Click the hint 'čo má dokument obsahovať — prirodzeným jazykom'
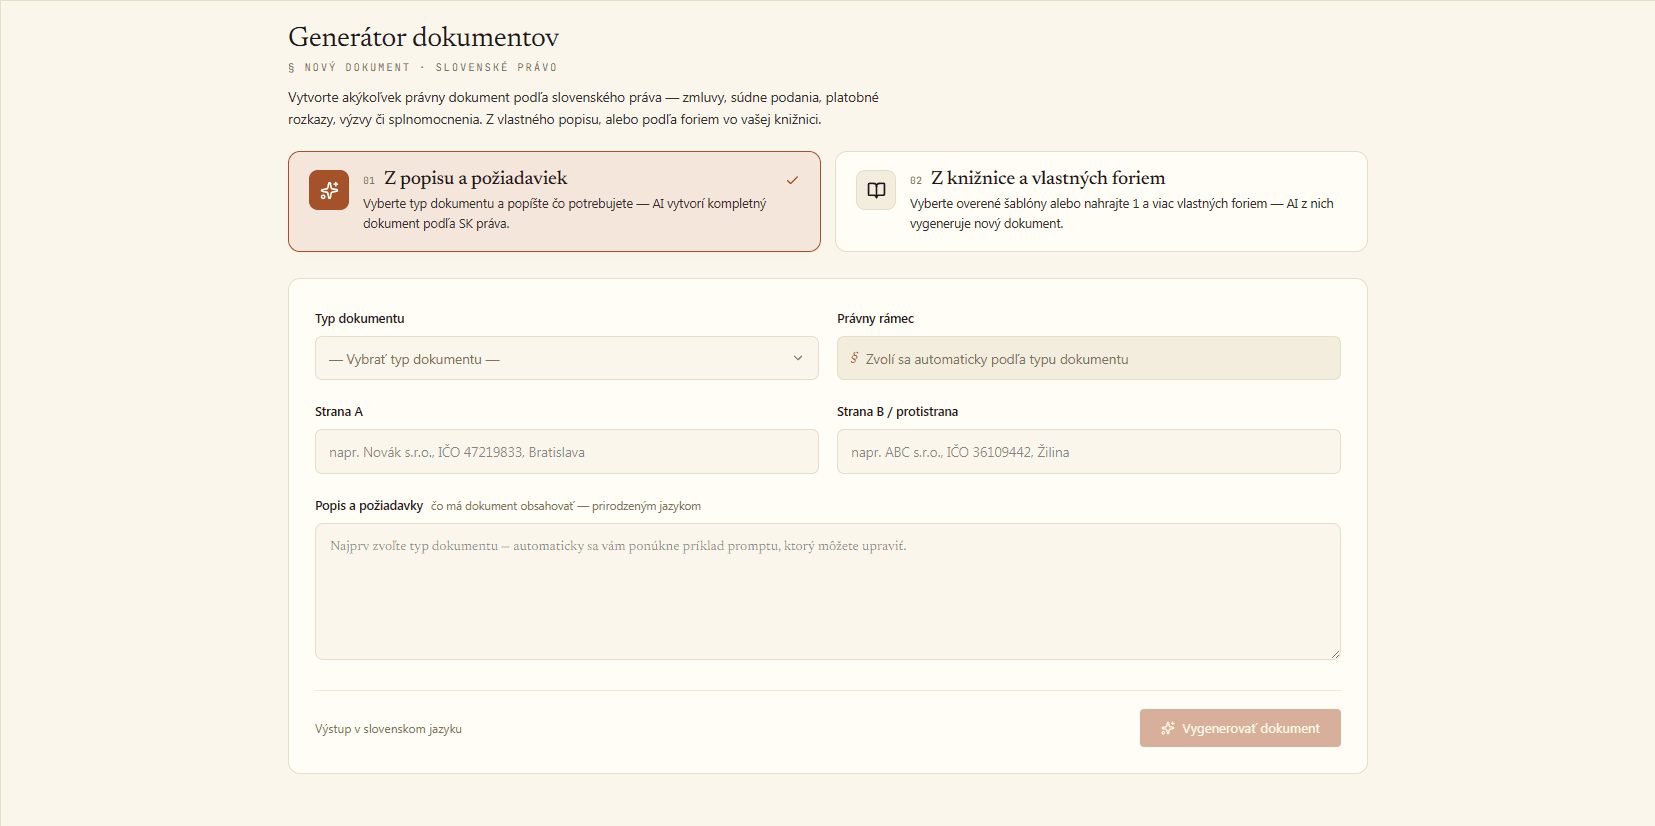1655x826 pixels. point(566,506)
